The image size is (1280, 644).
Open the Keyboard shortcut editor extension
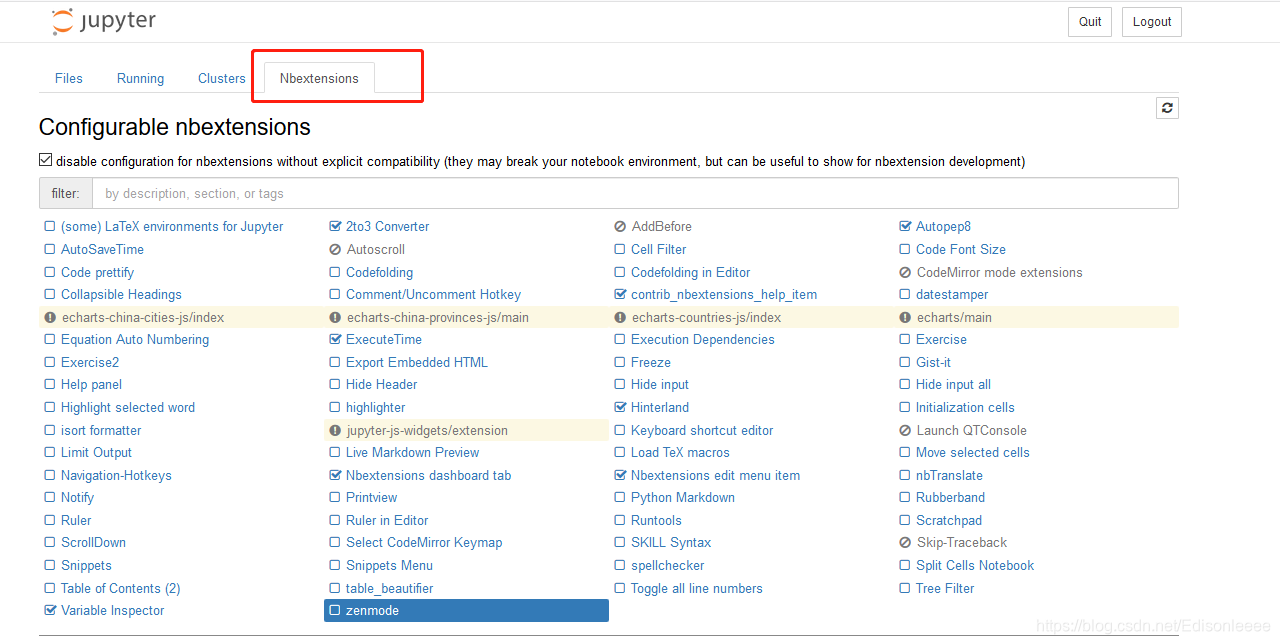pos(702,431)
